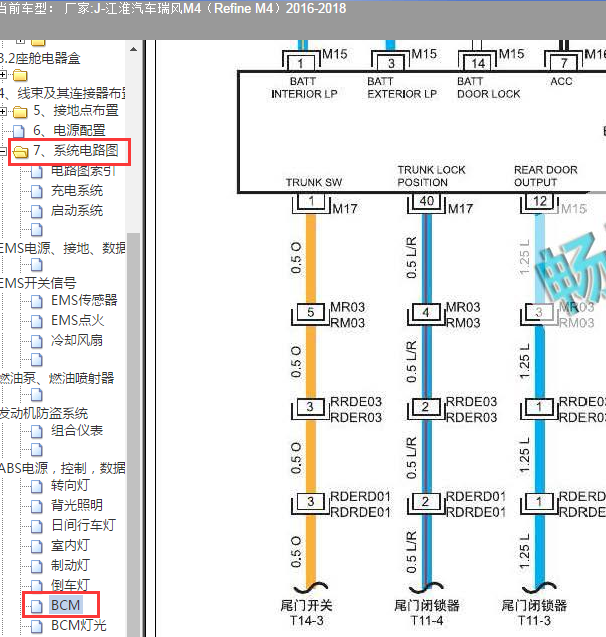The height and width of the screenshot is (637, 606).
Task: Collapse the 7、系统电路图 tree node
Action: point(3,152)
